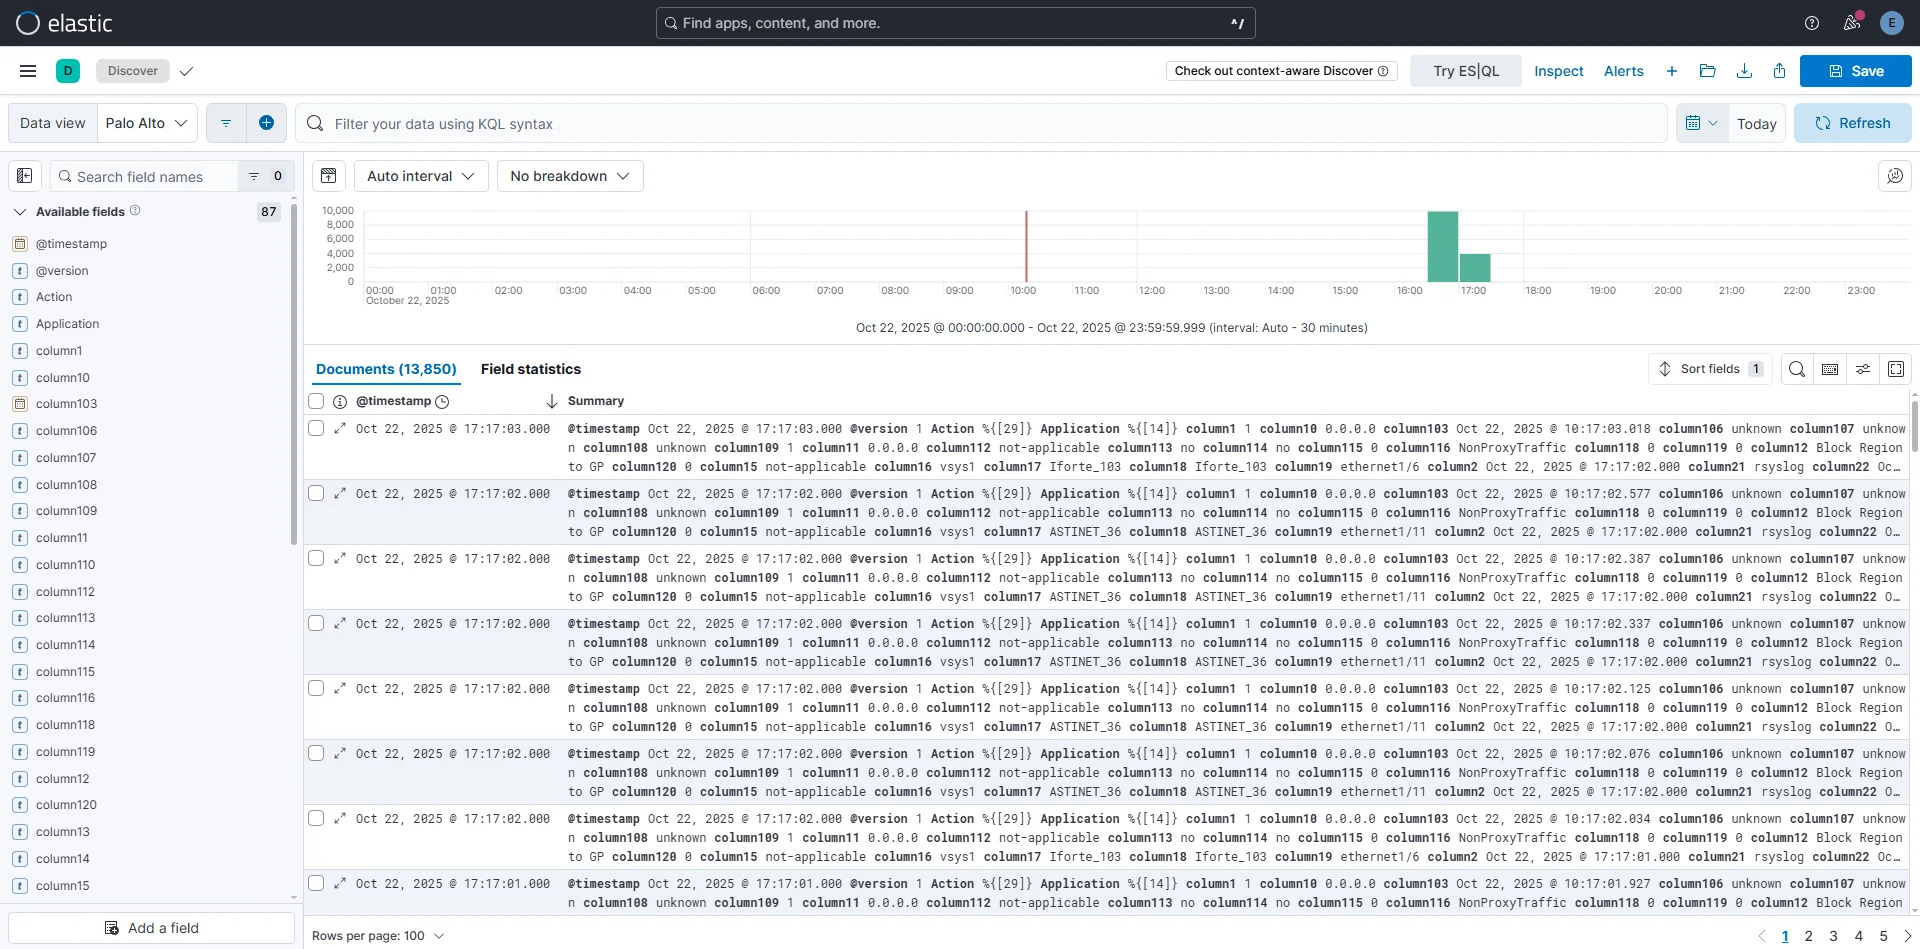Screen dimensions: 1920x949
Task: Open the Elastic home logo
Action: 64,23
